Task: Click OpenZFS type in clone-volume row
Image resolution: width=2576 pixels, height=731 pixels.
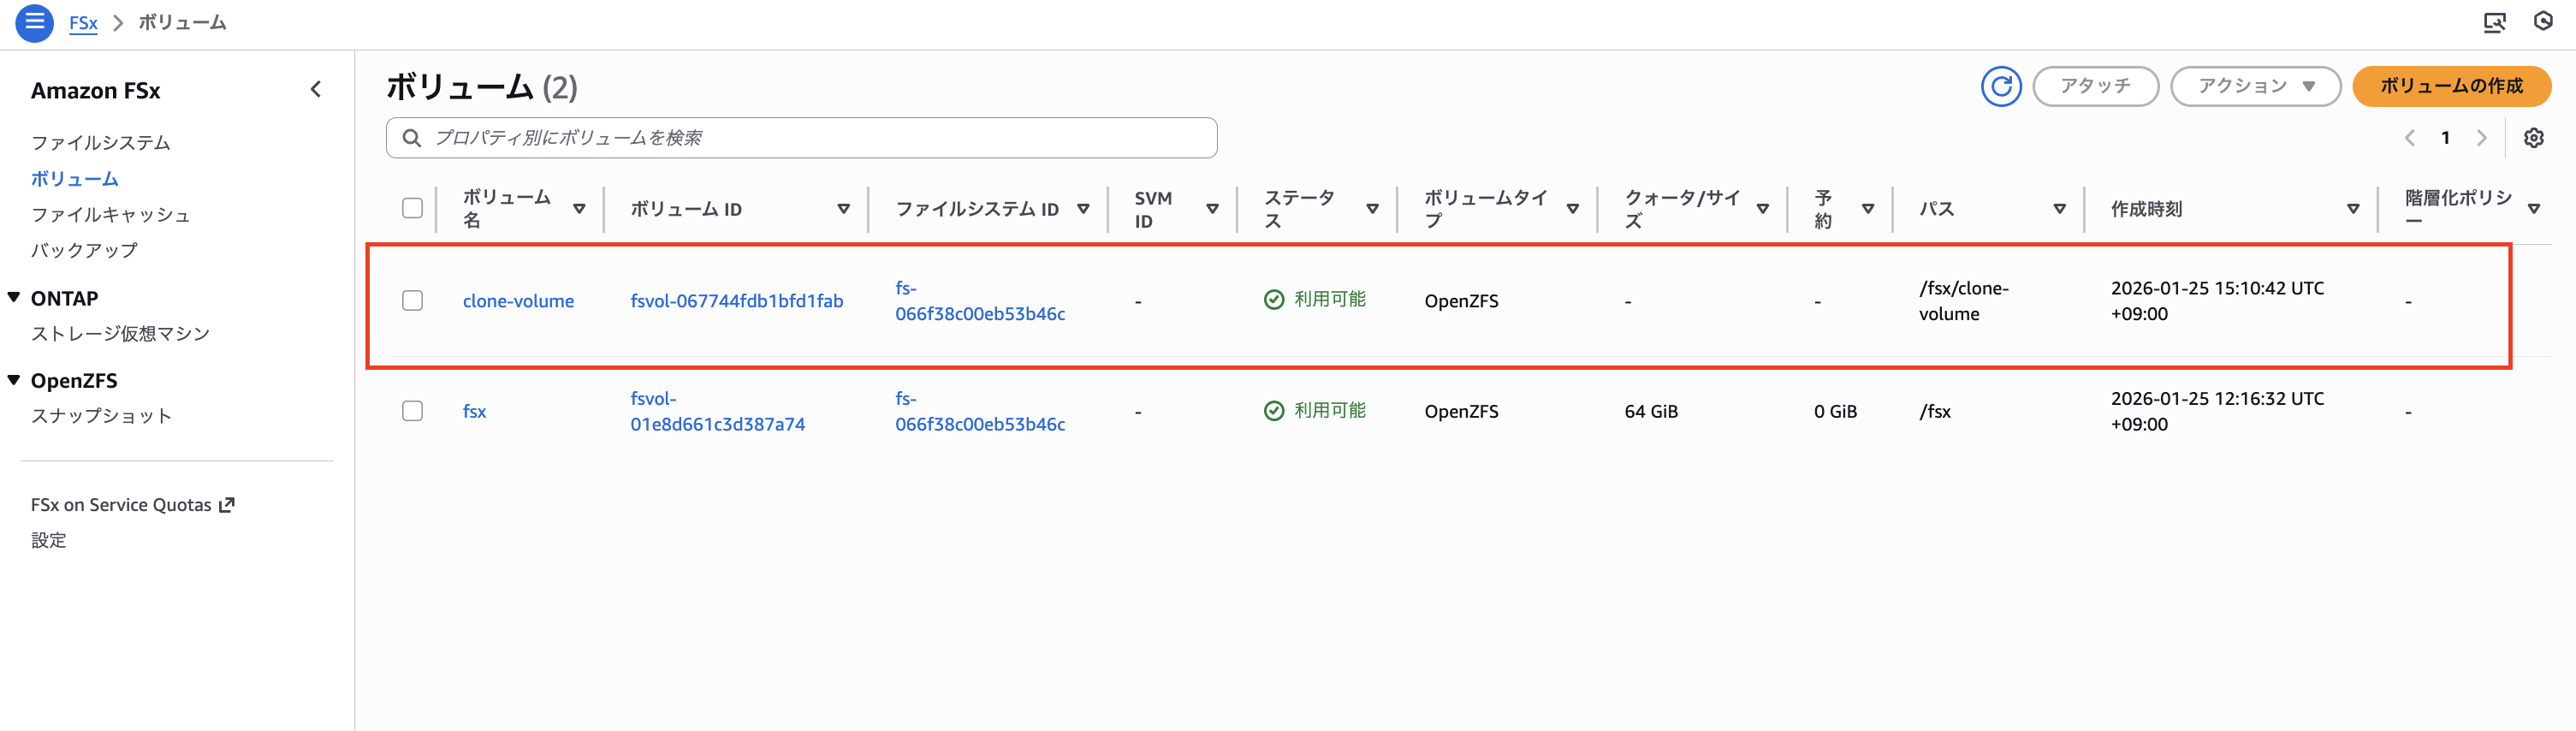Action: coord(1461,301)
